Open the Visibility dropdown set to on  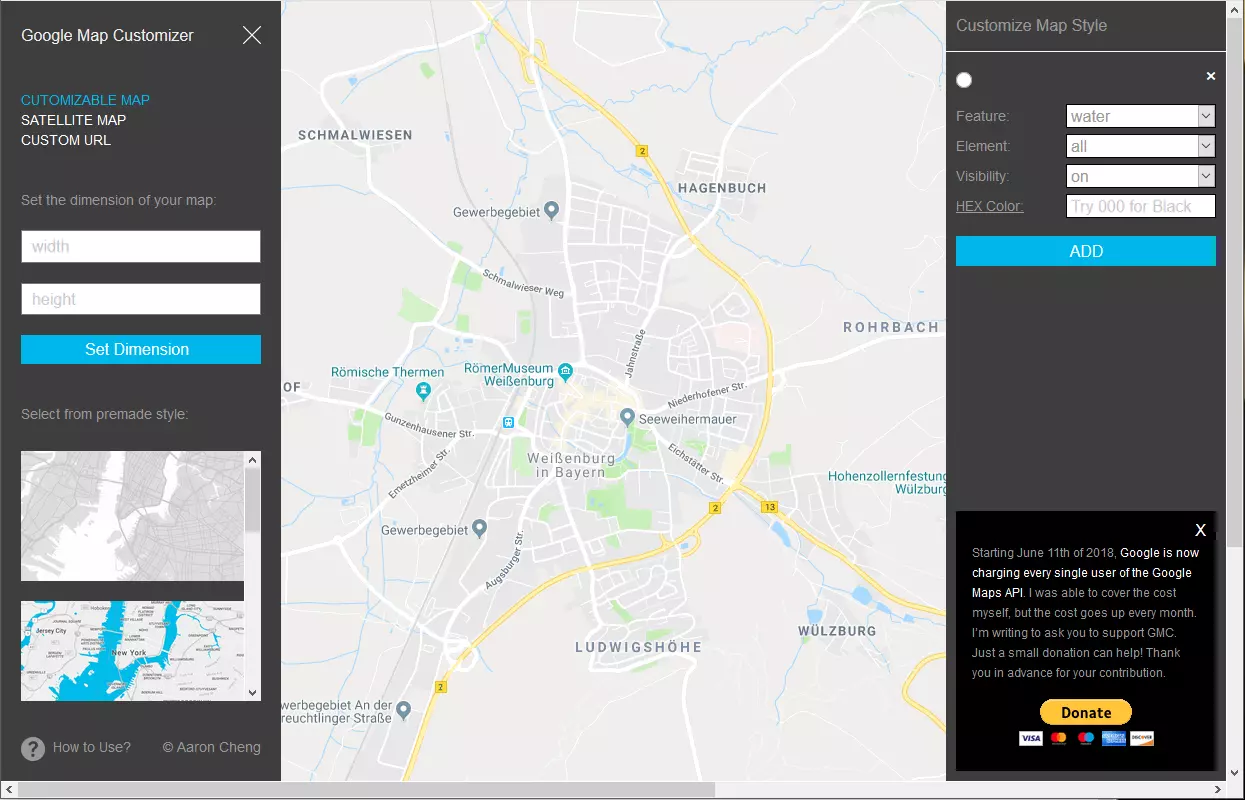1140,176
